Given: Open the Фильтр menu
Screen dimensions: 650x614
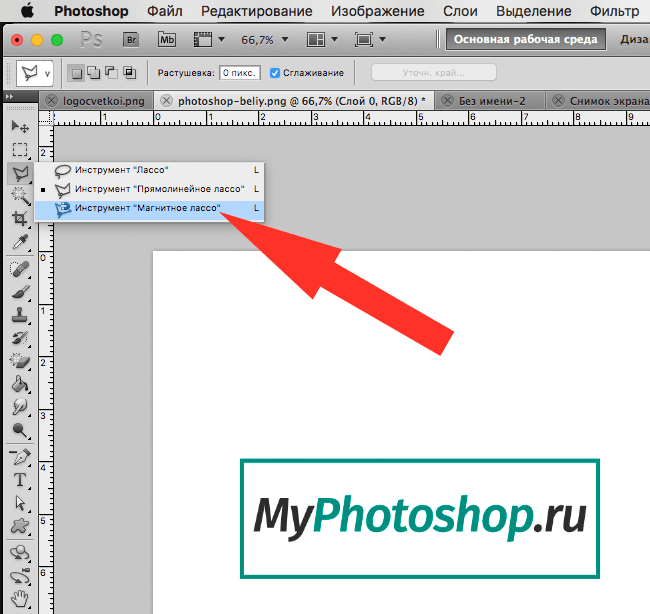Looking at the screenshot, I should pyautogui.click(x=614, y=12).
